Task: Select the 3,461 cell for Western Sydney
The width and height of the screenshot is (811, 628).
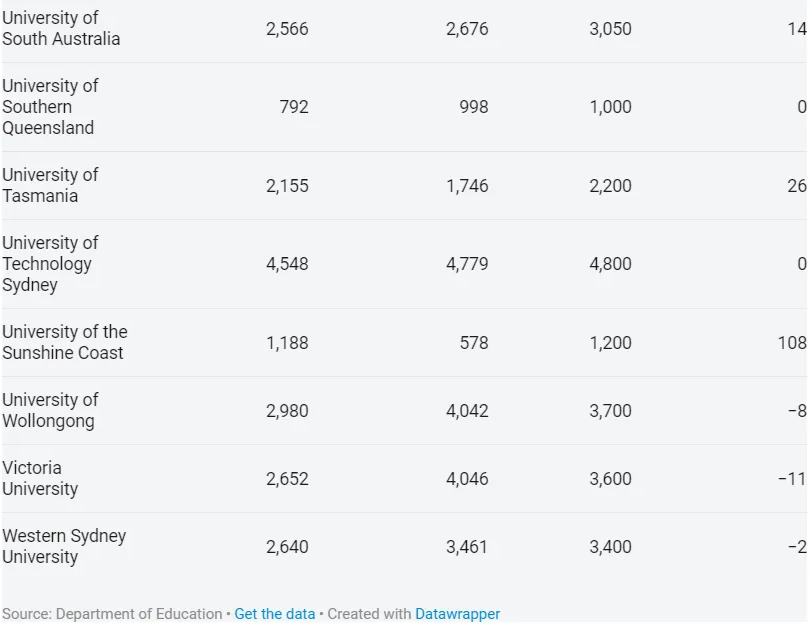Action: 467,547
